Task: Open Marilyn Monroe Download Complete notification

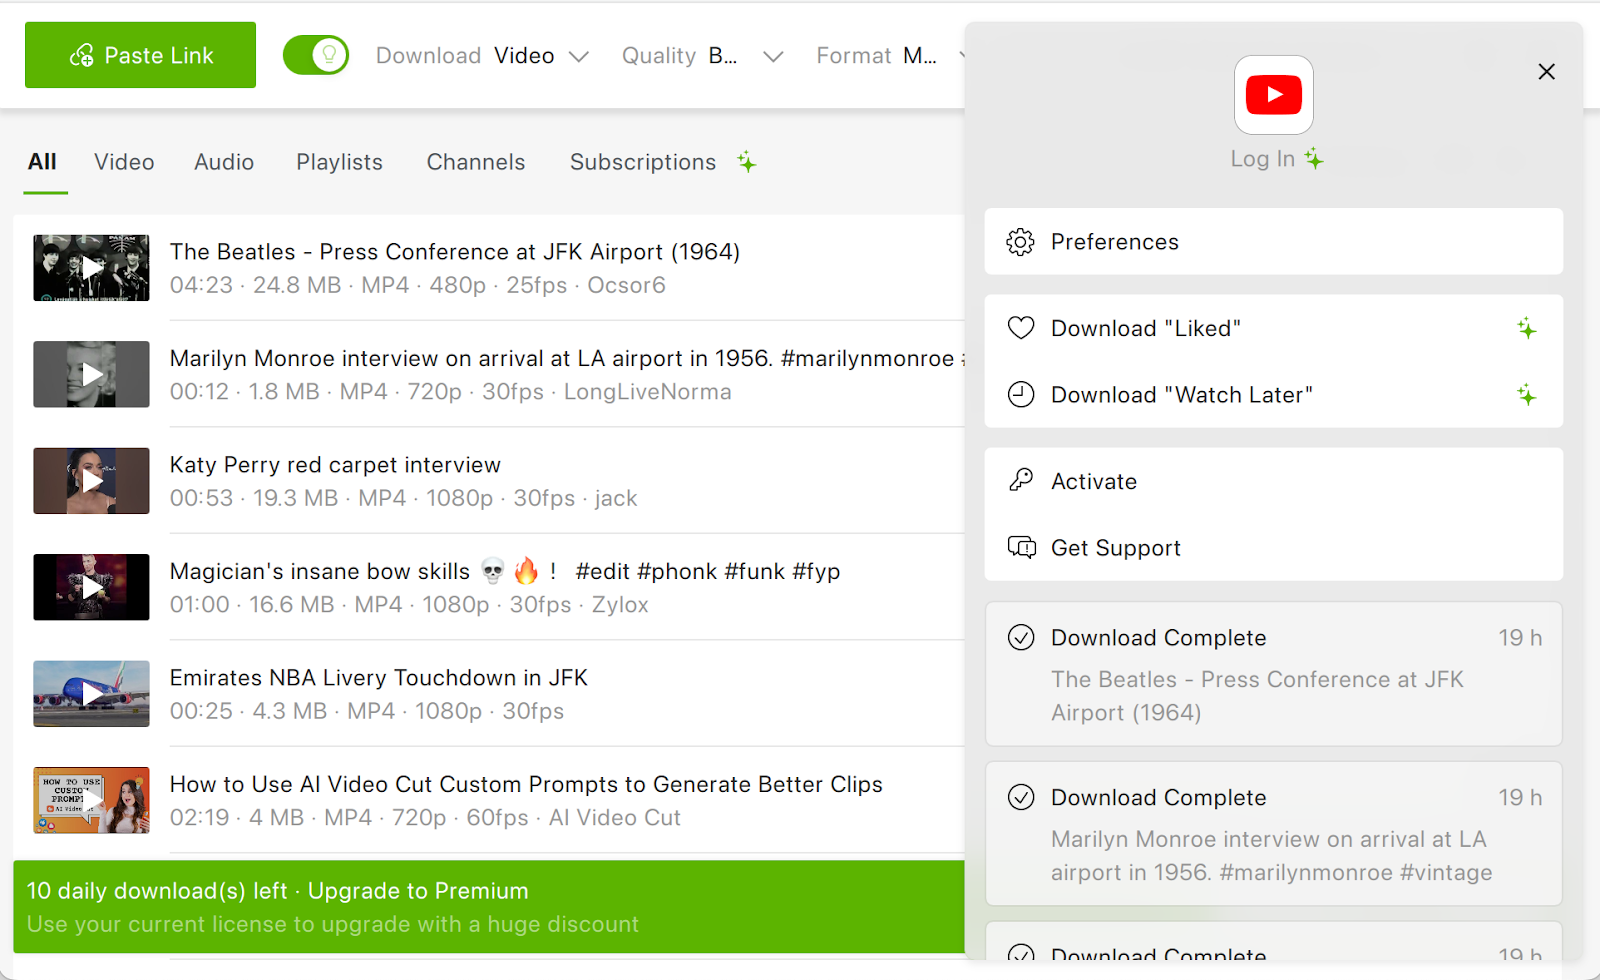Action: 1273,834
